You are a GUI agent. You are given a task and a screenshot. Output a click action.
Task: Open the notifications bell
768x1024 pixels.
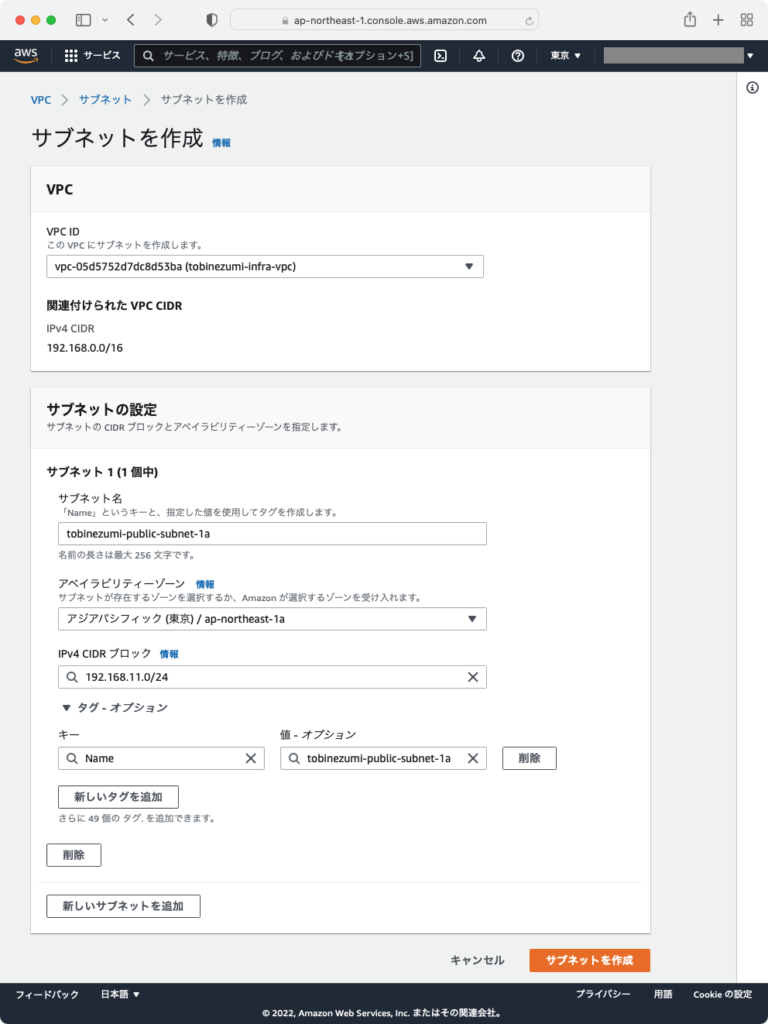(479, 56)
